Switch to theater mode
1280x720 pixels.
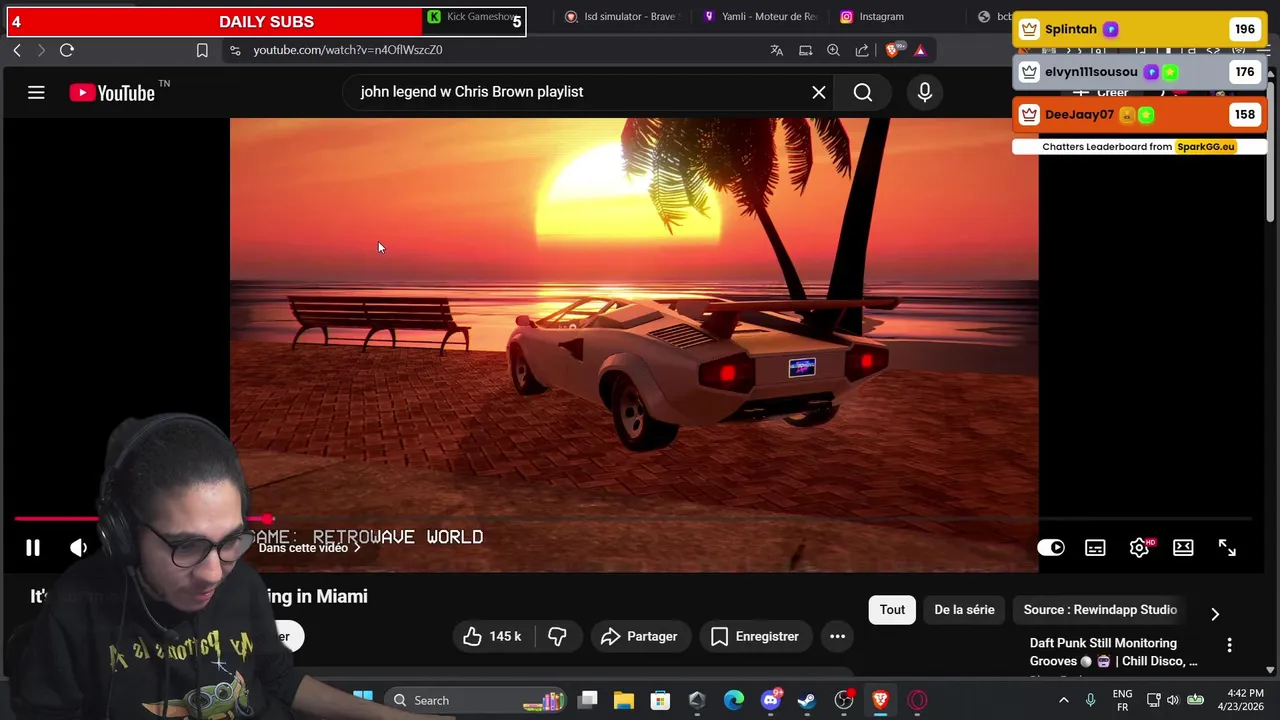[x=1183, y=547]
